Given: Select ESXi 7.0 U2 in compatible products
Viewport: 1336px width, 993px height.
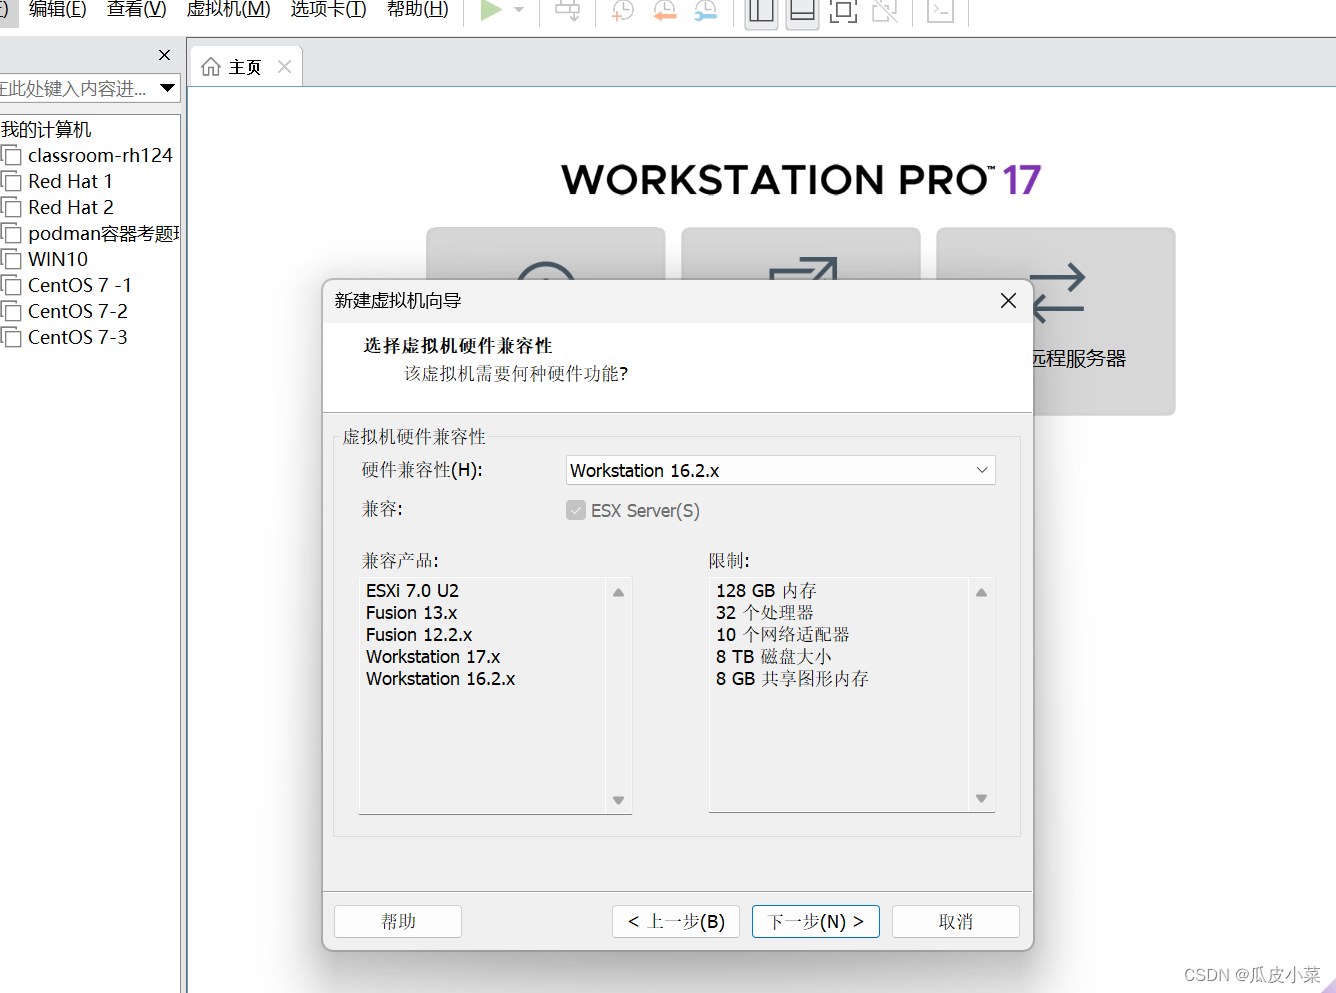Looking at the screenshot, I should (412, 591).
